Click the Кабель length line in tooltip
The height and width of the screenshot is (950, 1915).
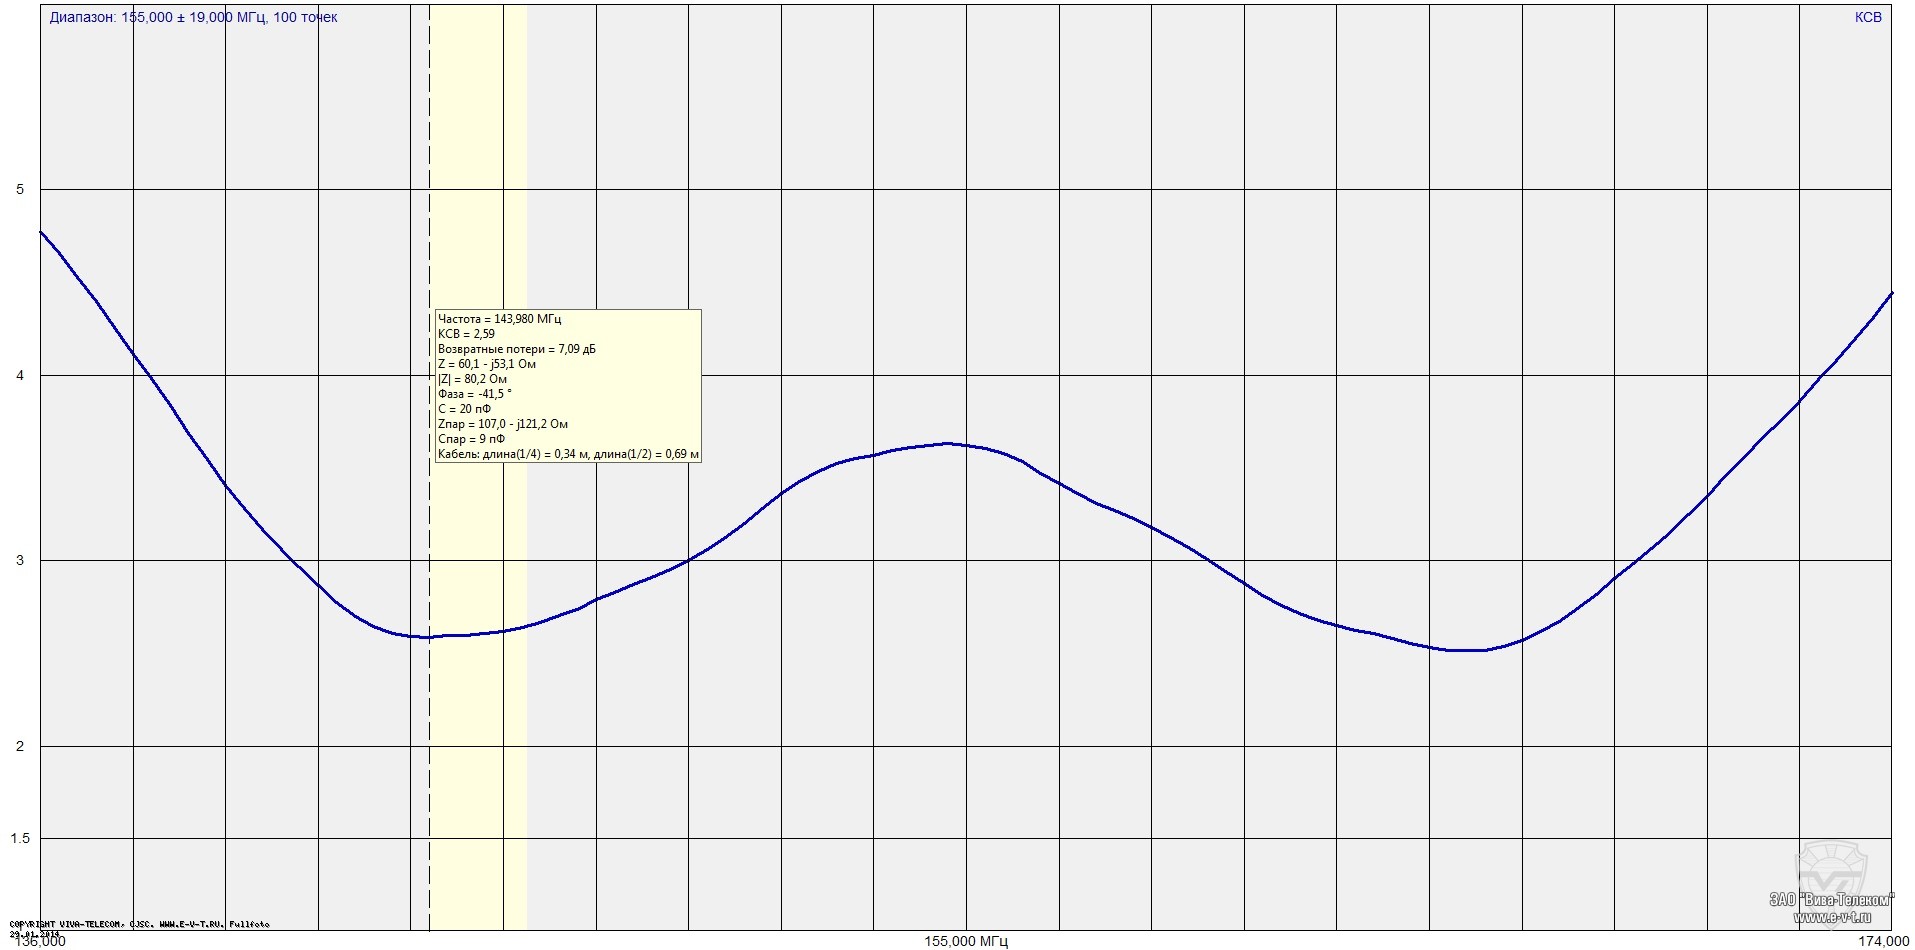tap(568, 454)
